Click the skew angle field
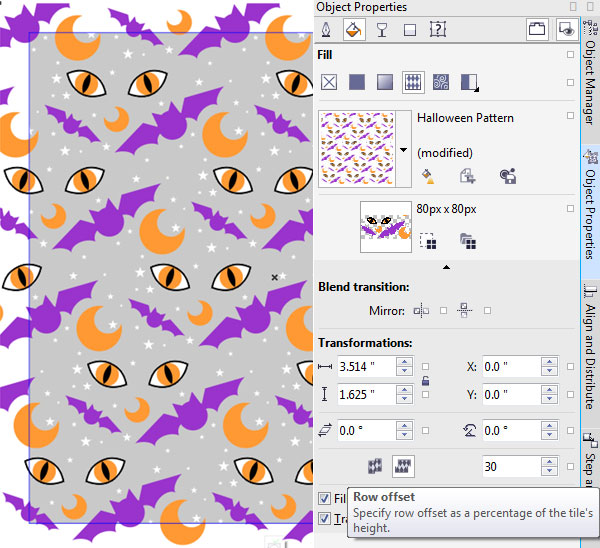 [367, 431]
